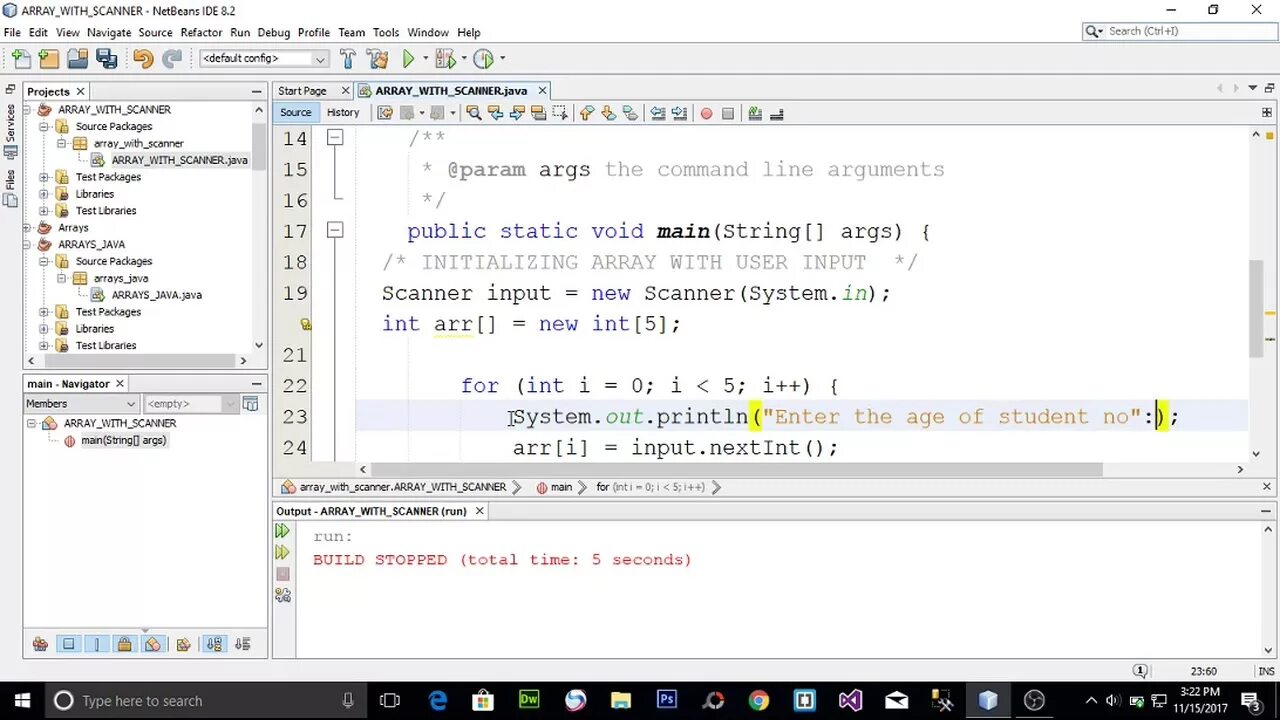Expand Test Packages under ARRAY_WITH_SCANNER
1280x720 pixels.
(45, 177)
